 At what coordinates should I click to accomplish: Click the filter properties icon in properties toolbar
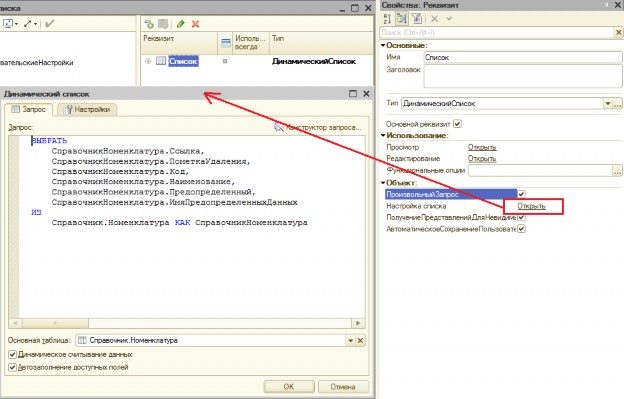417,18
